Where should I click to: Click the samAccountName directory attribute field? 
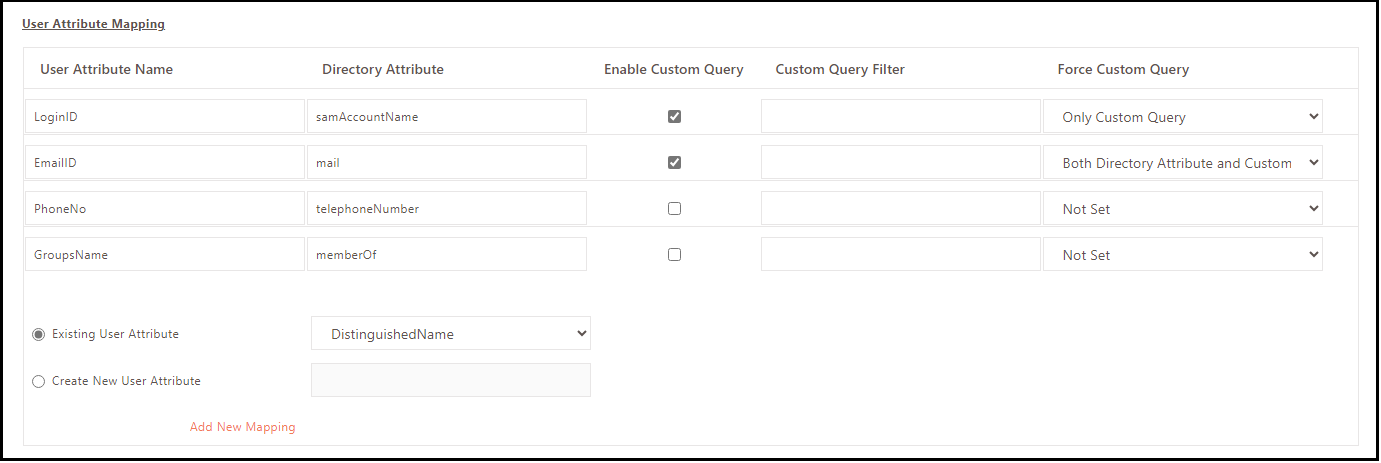446,116
